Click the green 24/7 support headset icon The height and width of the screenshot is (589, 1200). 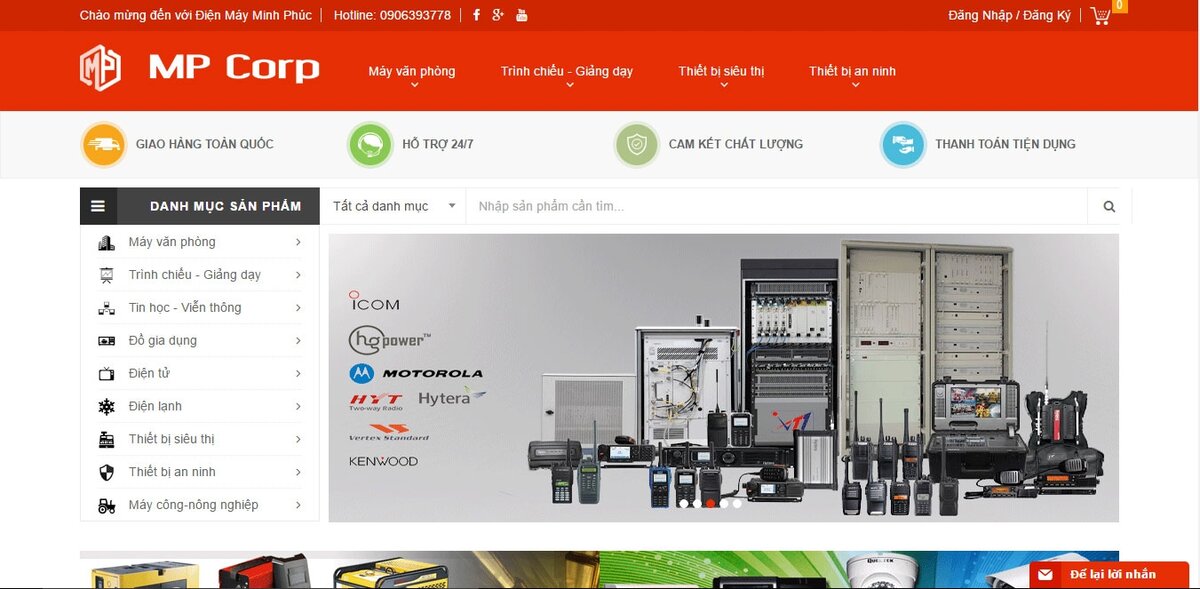370,144
